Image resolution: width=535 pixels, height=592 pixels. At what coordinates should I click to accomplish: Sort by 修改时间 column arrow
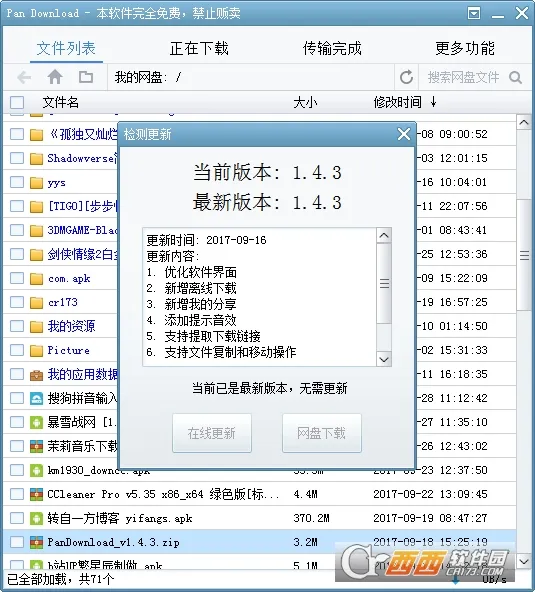pyautogui.click(x=433, y=102)
